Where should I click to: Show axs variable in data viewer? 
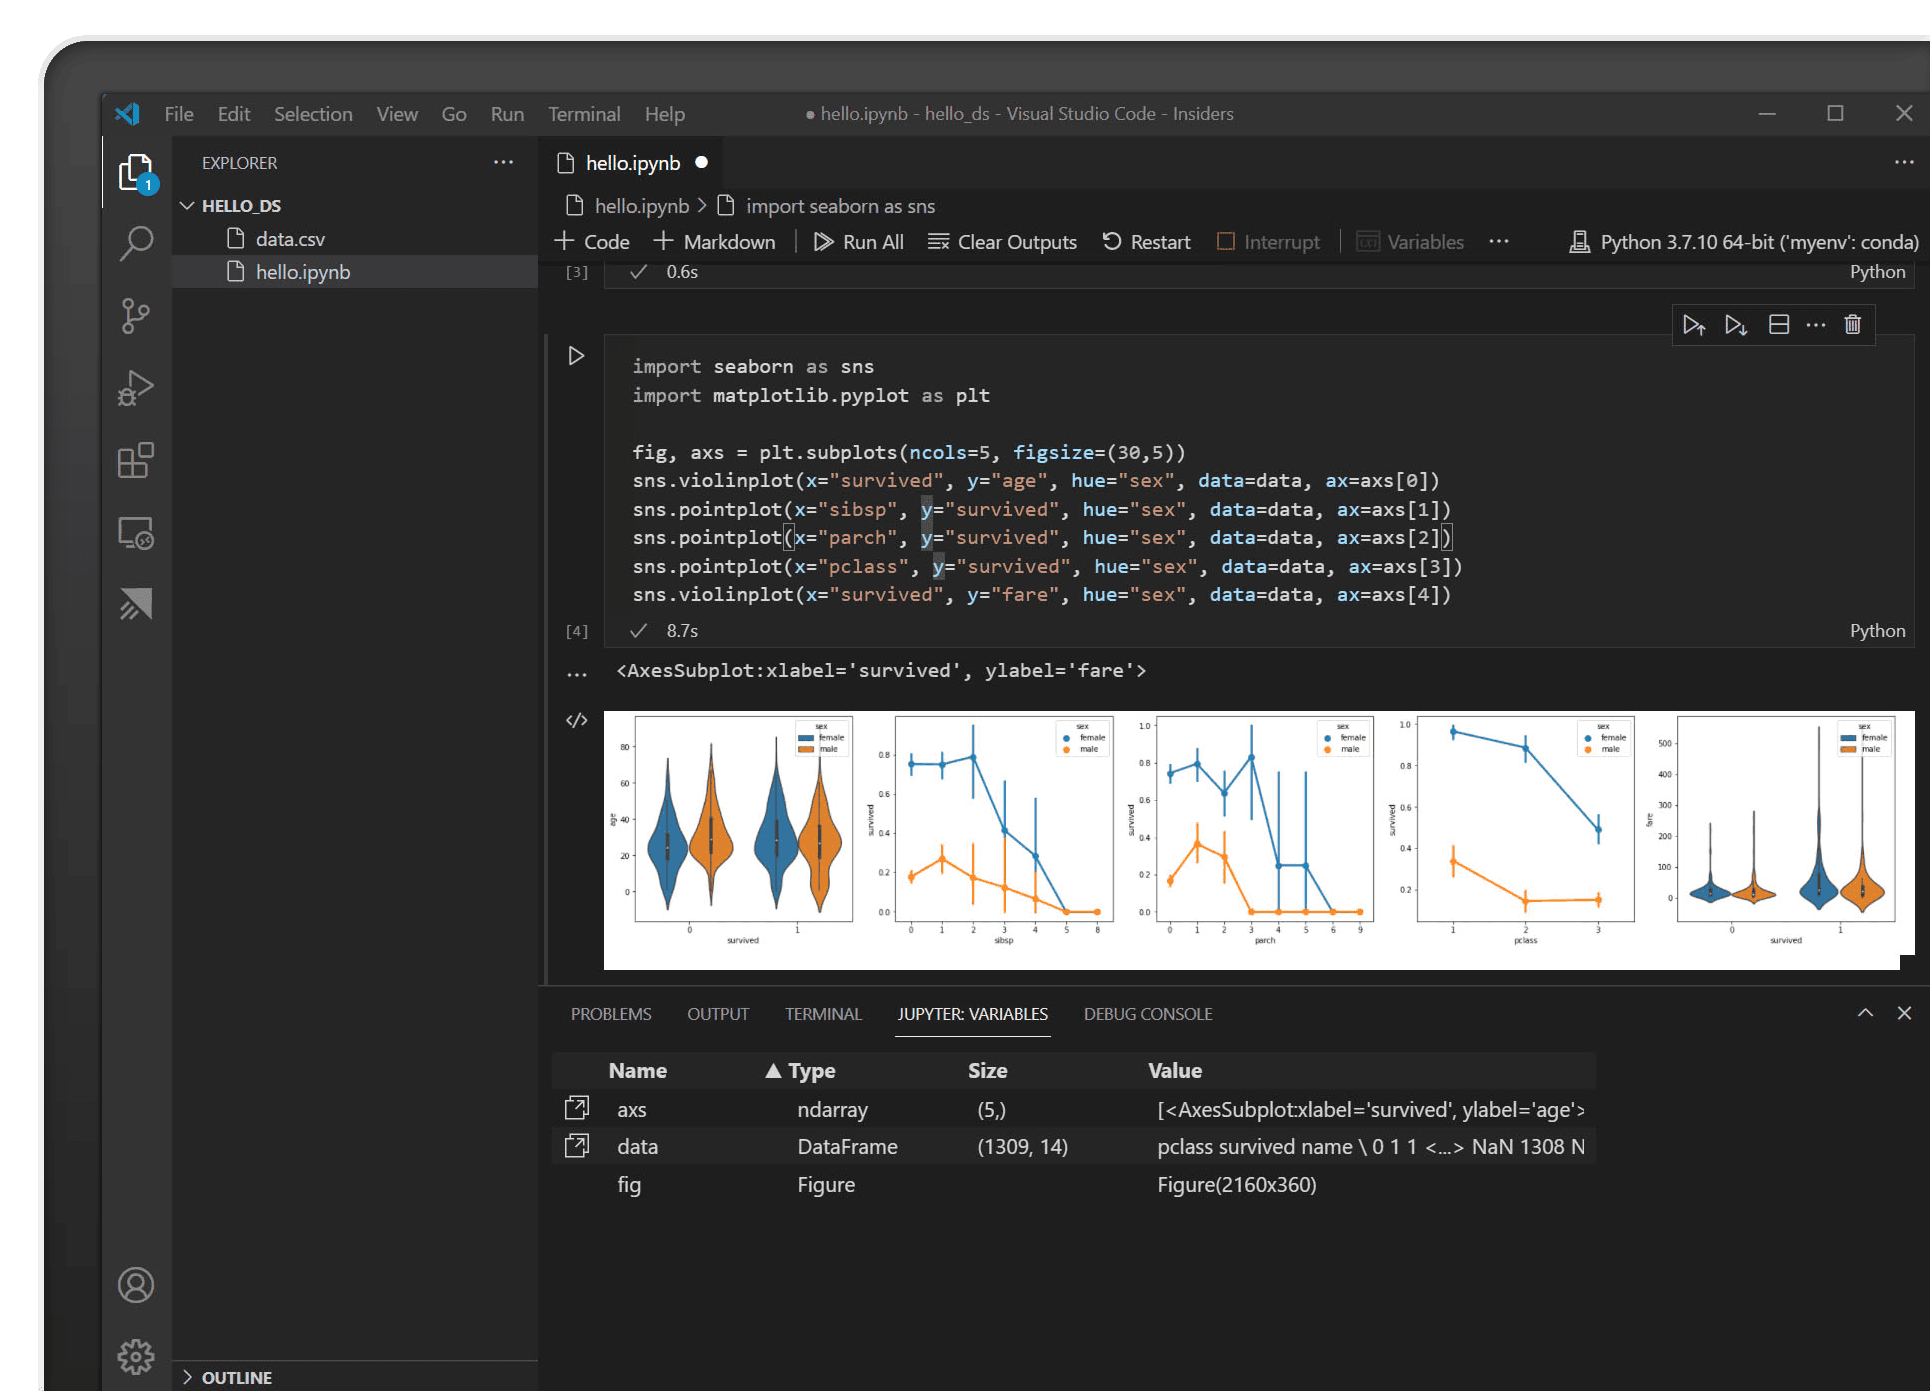point(577,1108)
